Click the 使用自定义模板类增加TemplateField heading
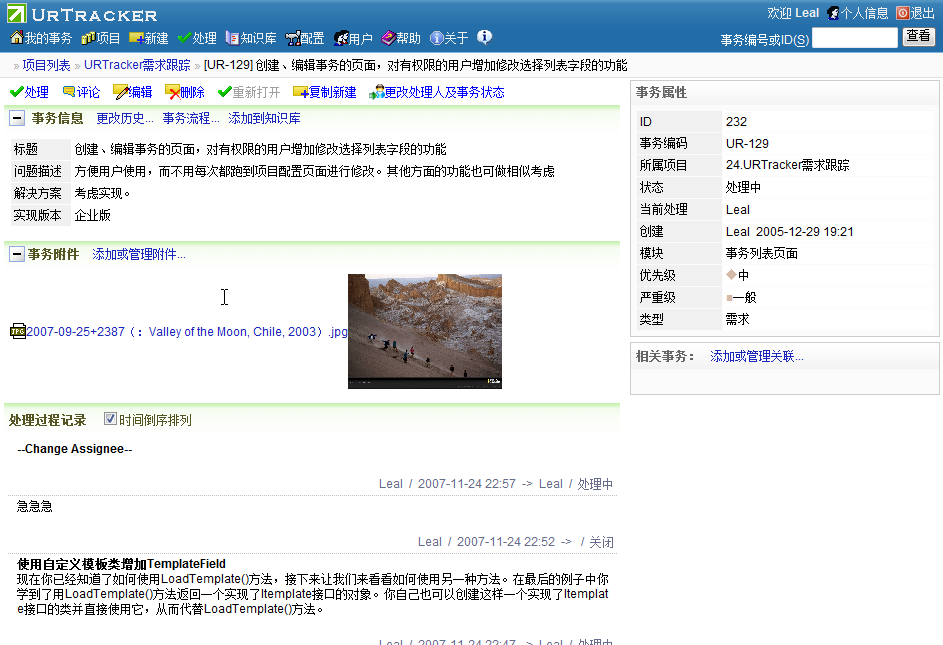943x645 pixels. pyautogui.click(x=121, y=564)
